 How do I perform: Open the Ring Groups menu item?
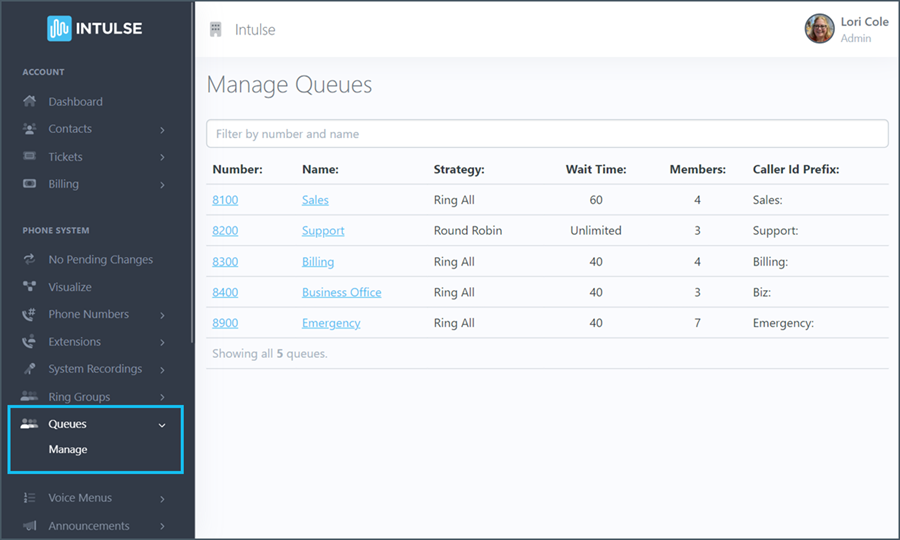[x=79, y=397]
